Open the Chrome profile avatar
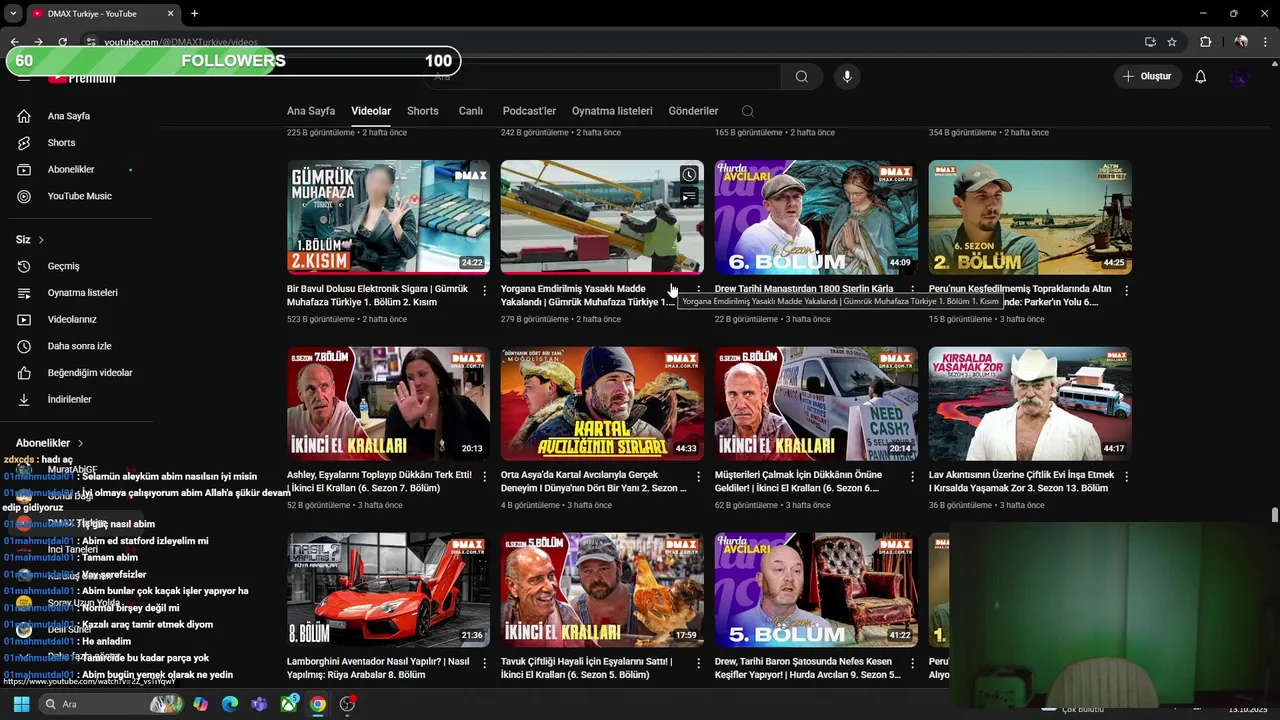1280x720 pixels. tap(1241, 42)
